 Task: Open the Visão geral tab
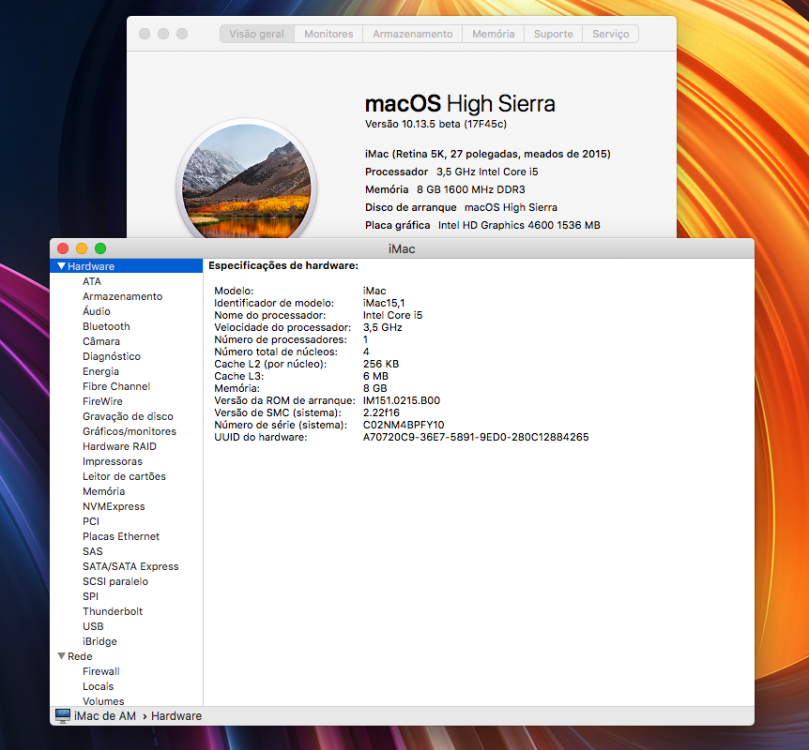pyautogui.click(x=257, y=34)
